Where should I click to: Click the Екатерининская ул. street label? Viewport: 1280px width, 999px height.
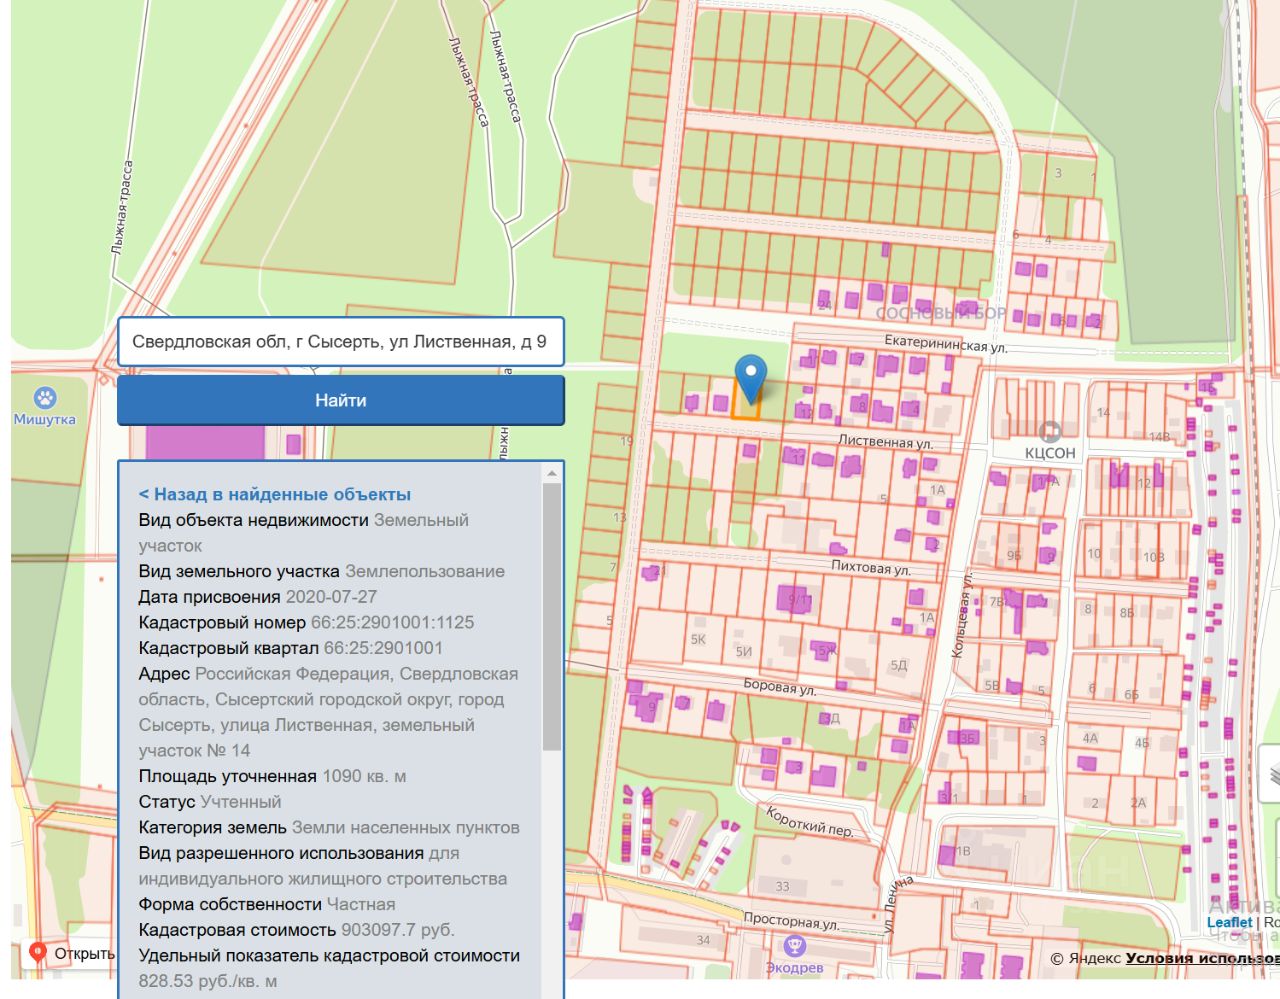tap(945, 345)
